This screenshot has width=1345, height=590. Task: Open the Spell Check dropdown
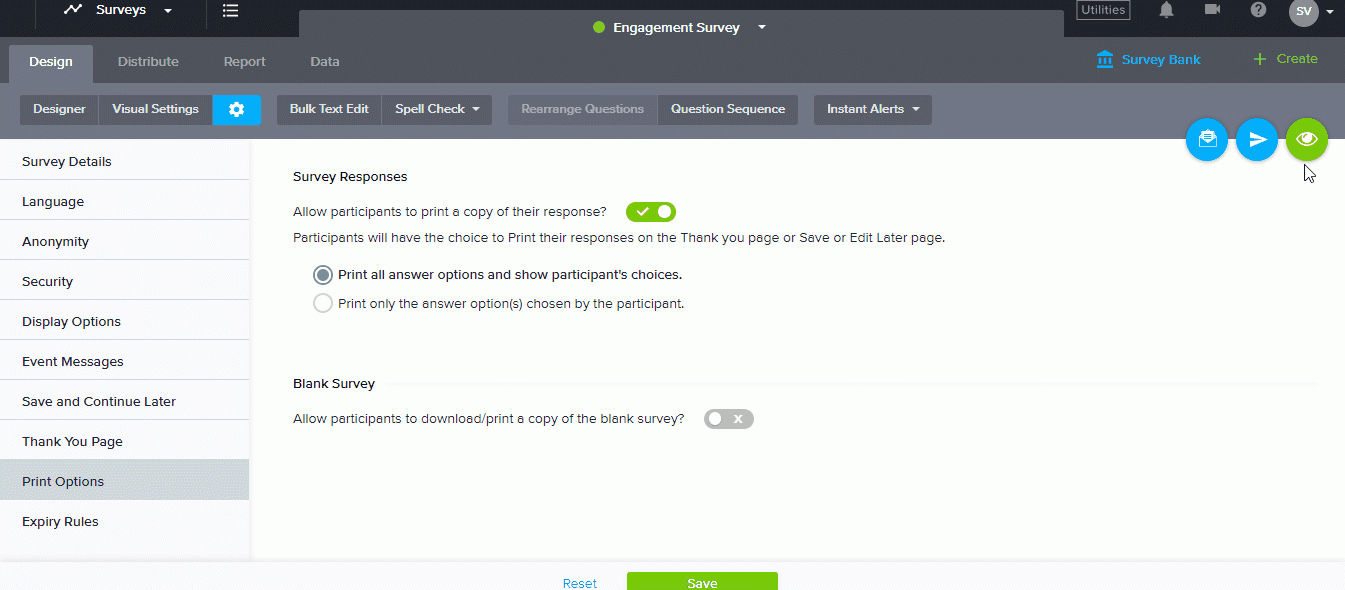pyautogui.click(x=437, y=110)
